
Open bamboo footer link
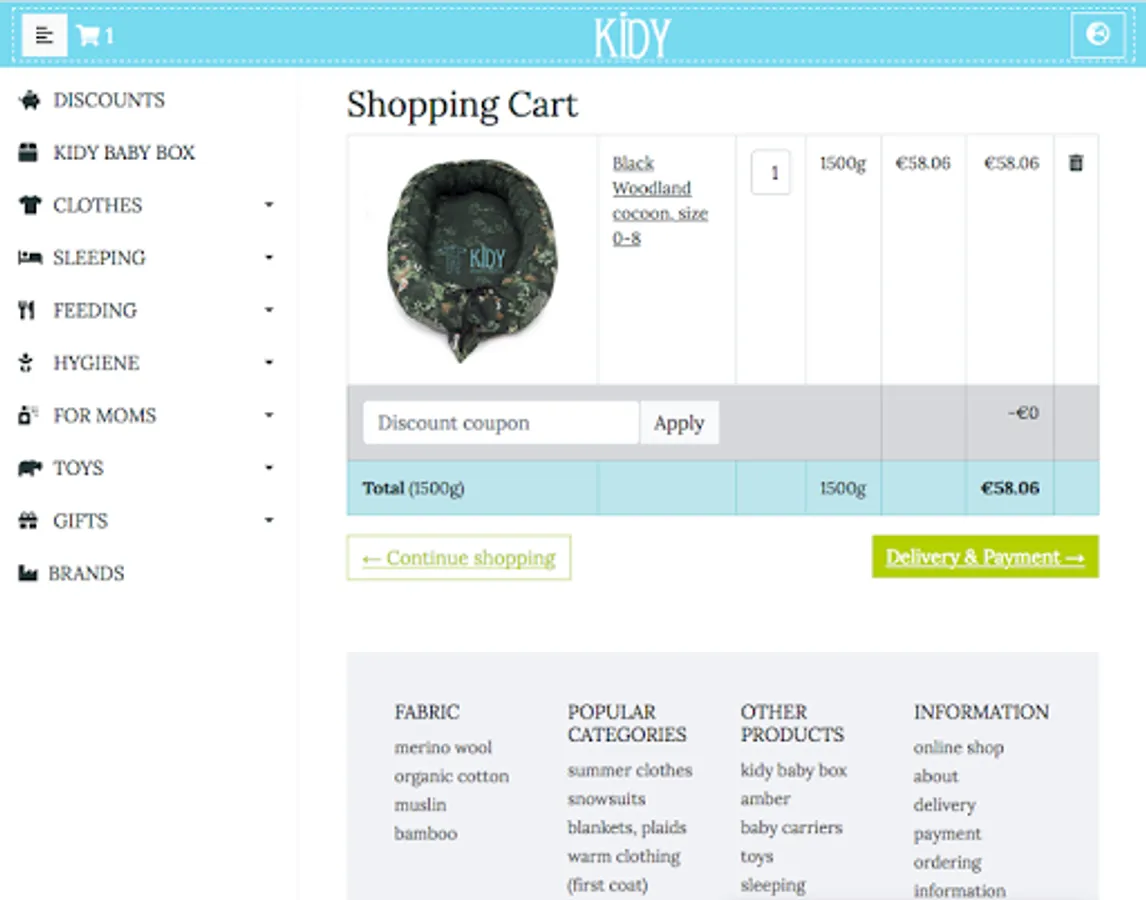click(426, 833)
